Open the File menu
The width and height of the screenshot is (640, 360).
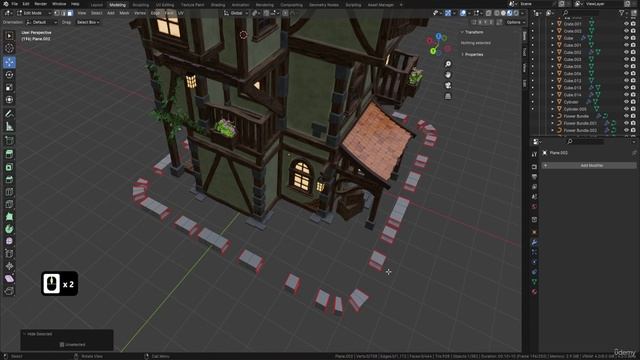(15, 4)
